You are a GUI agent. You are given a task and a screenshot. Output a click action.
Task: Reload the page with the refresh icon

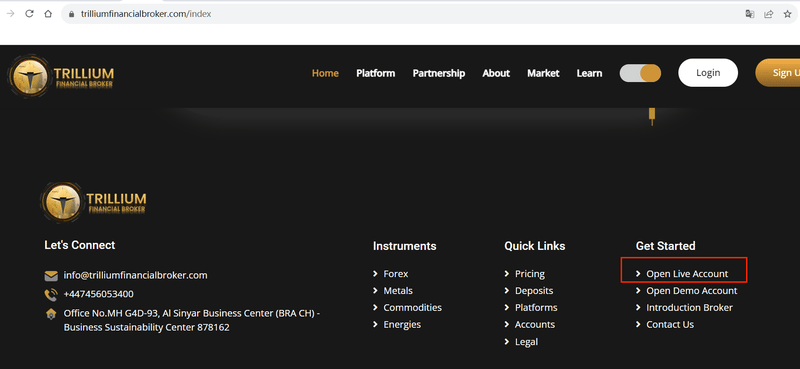point(29,14)
